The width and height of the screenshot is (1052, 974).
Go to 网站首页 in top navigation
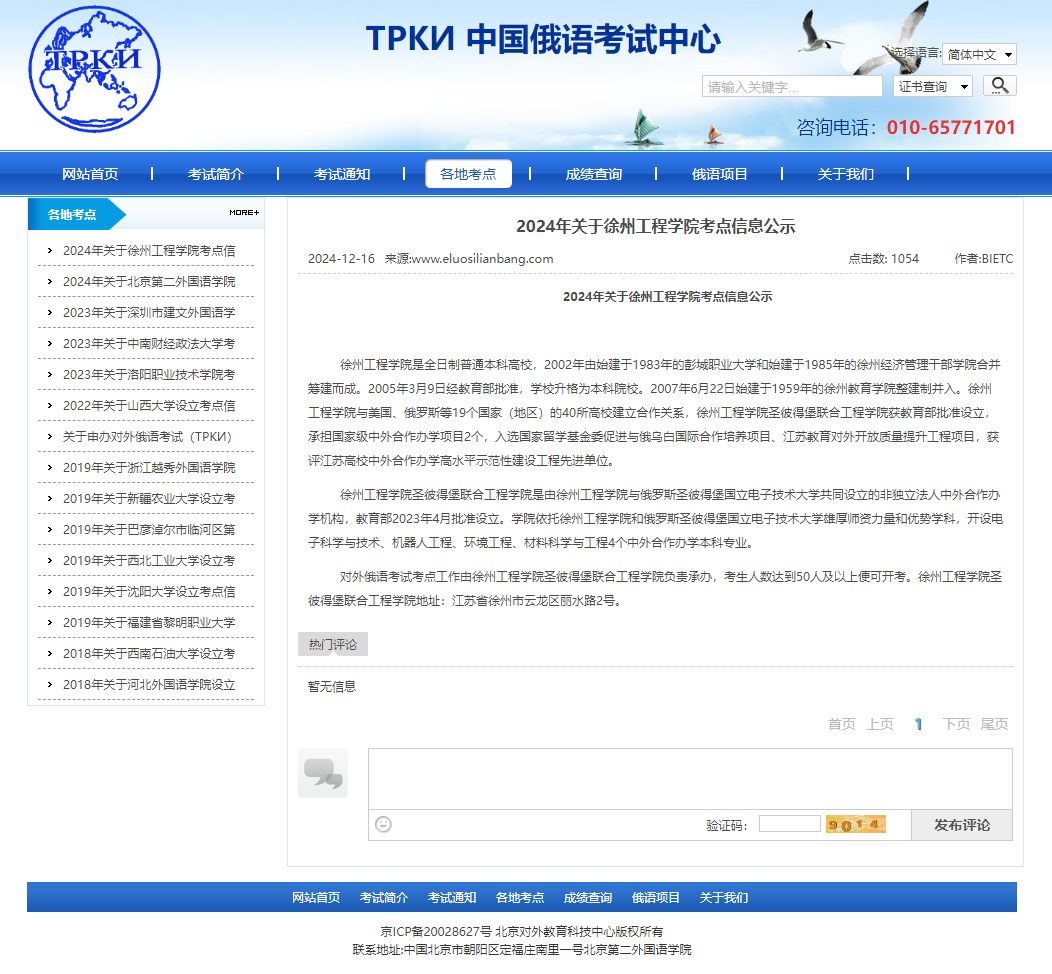[x=90, y=174]
